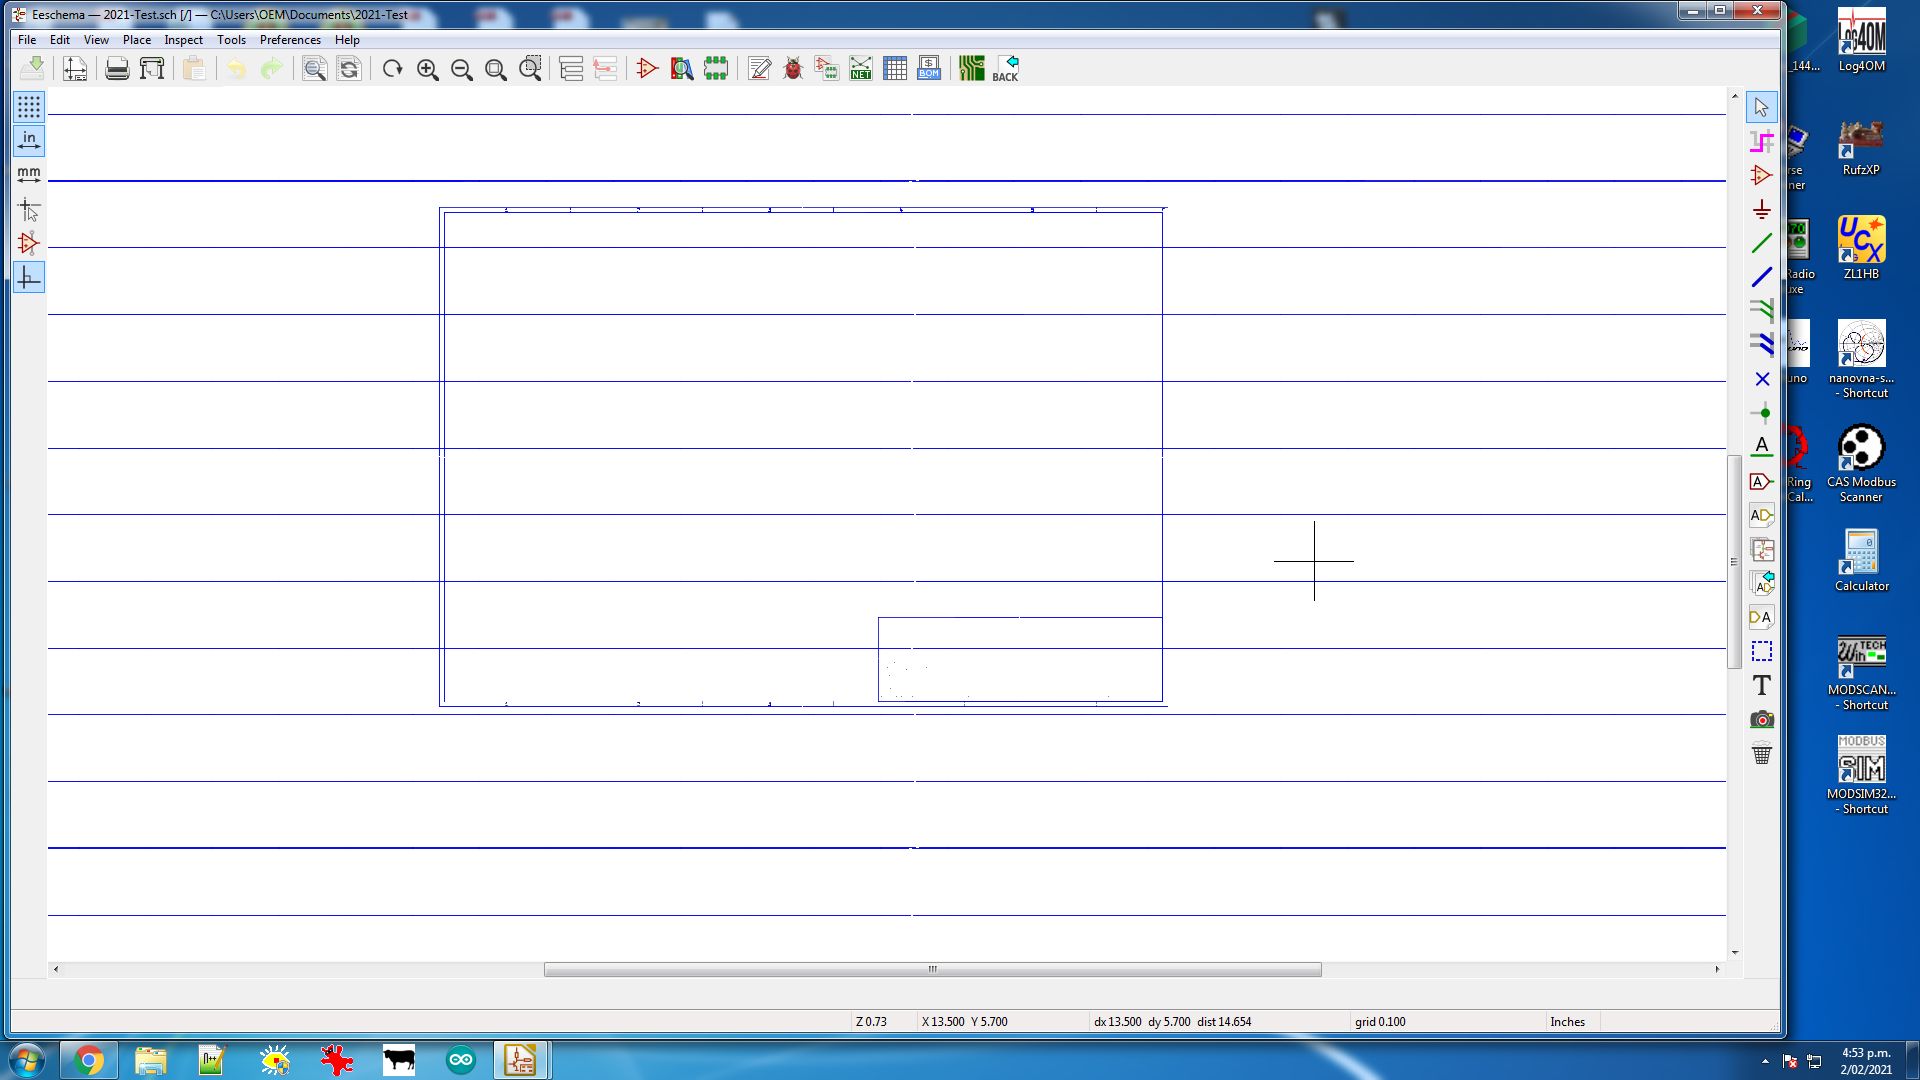Click the 'grid 0.100' status bar text

coord(1380,1022)
